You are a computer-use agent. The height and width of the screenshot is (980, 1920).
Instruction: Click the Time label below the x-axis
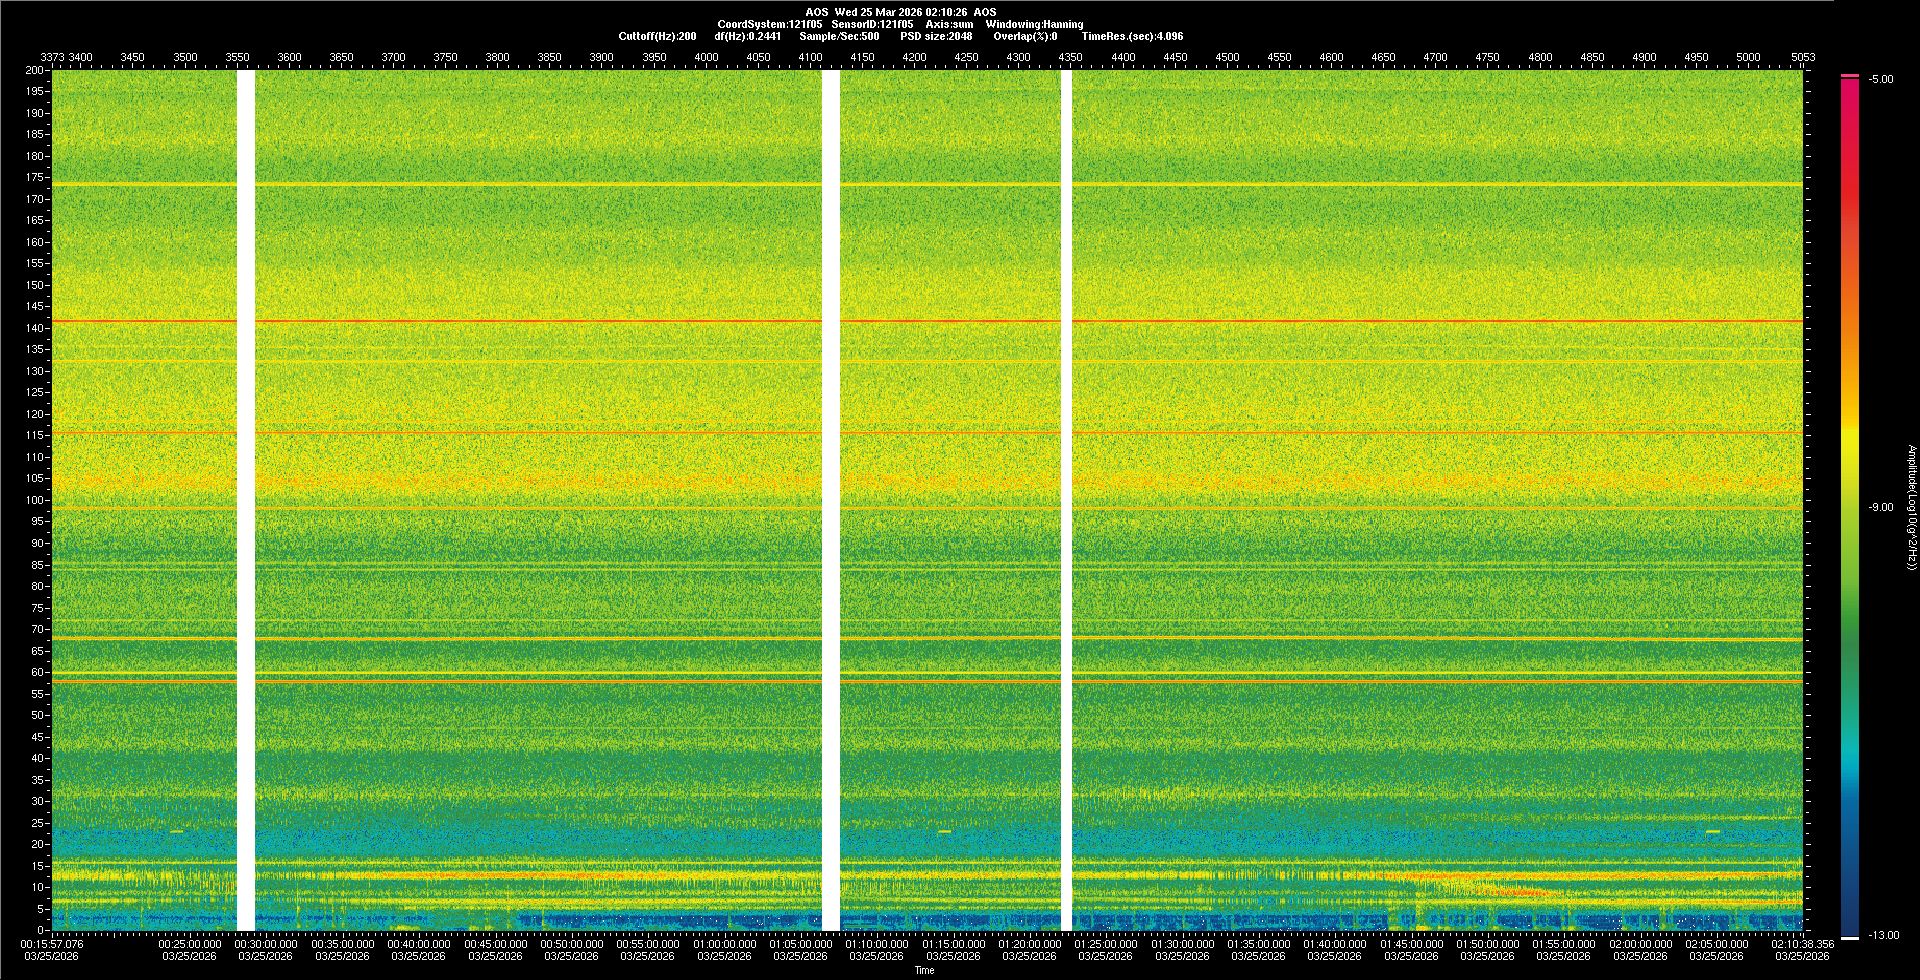pyautogui.click(x=924, y=970)
